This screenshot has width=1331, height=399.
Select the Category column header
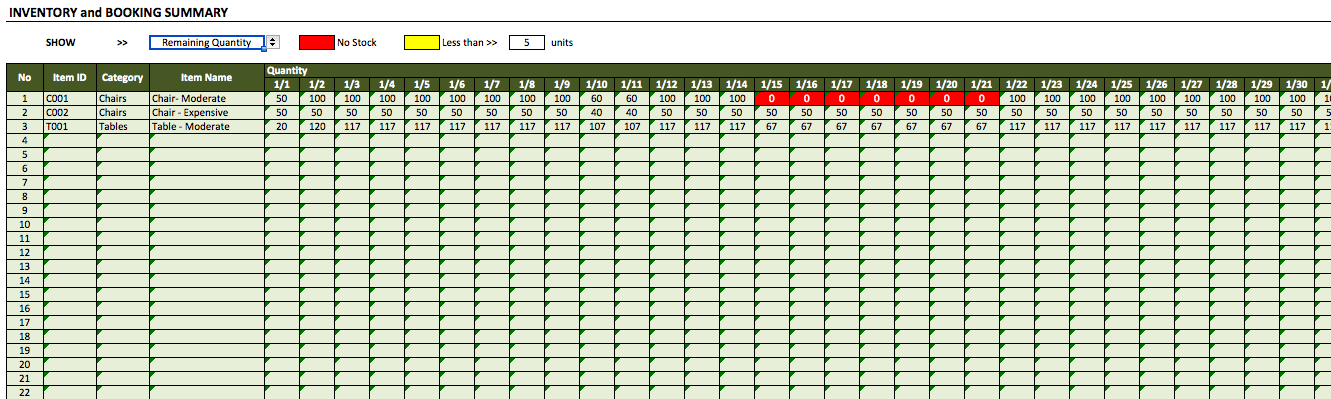coord(123,77)
